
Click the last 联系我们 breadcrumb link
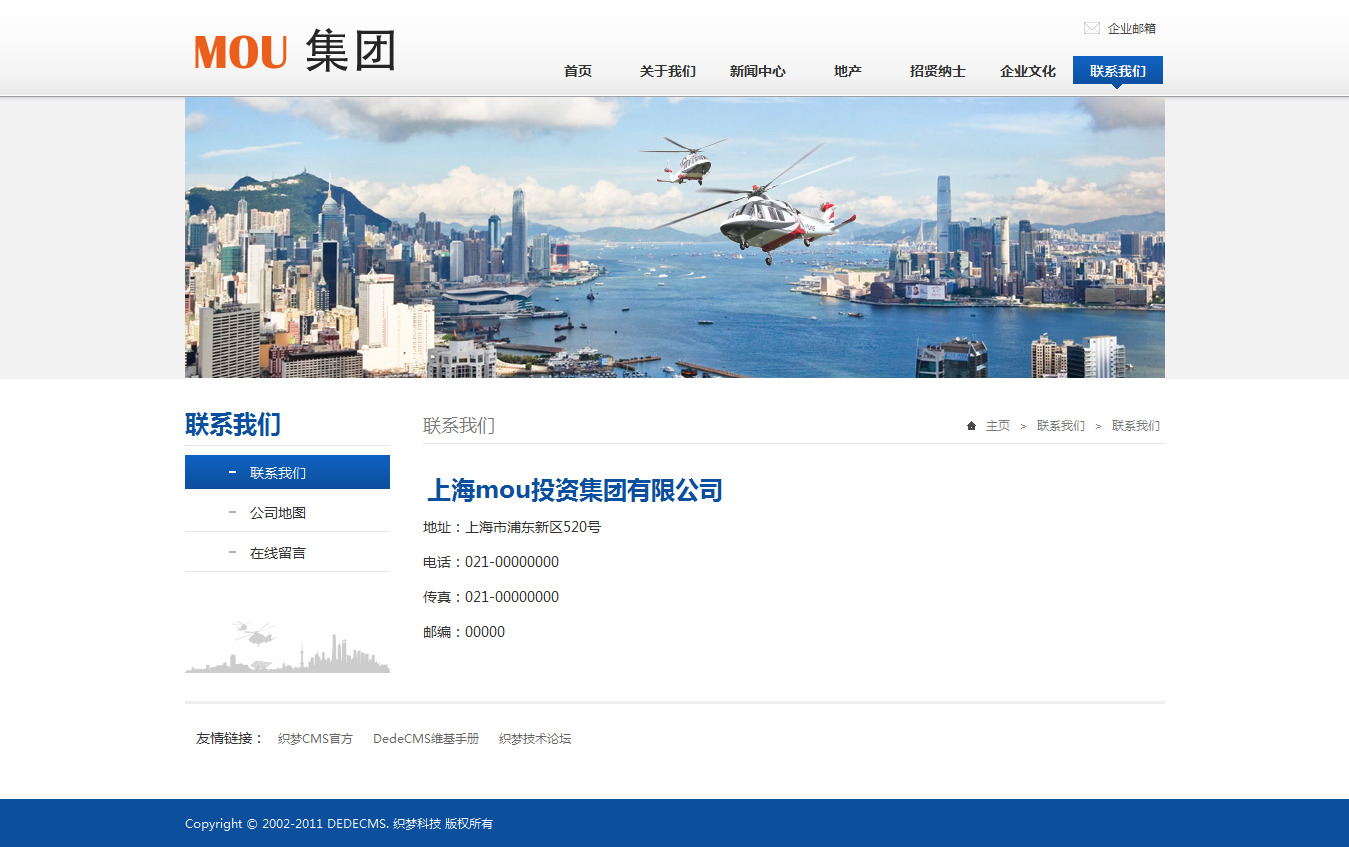[1136, 426]
